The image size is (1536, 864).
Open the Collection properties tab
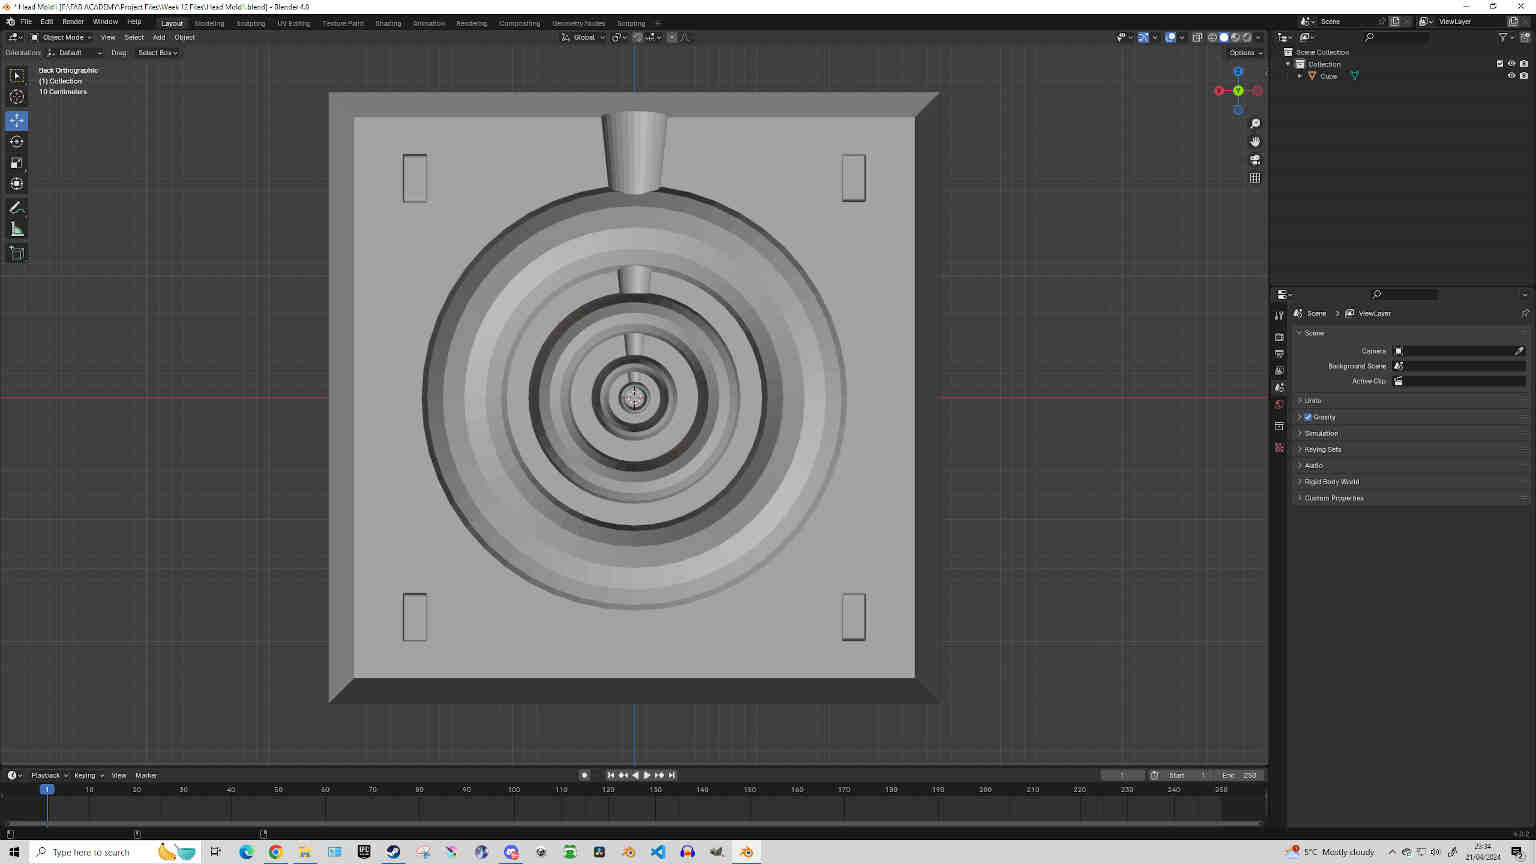pos(1279,427)
